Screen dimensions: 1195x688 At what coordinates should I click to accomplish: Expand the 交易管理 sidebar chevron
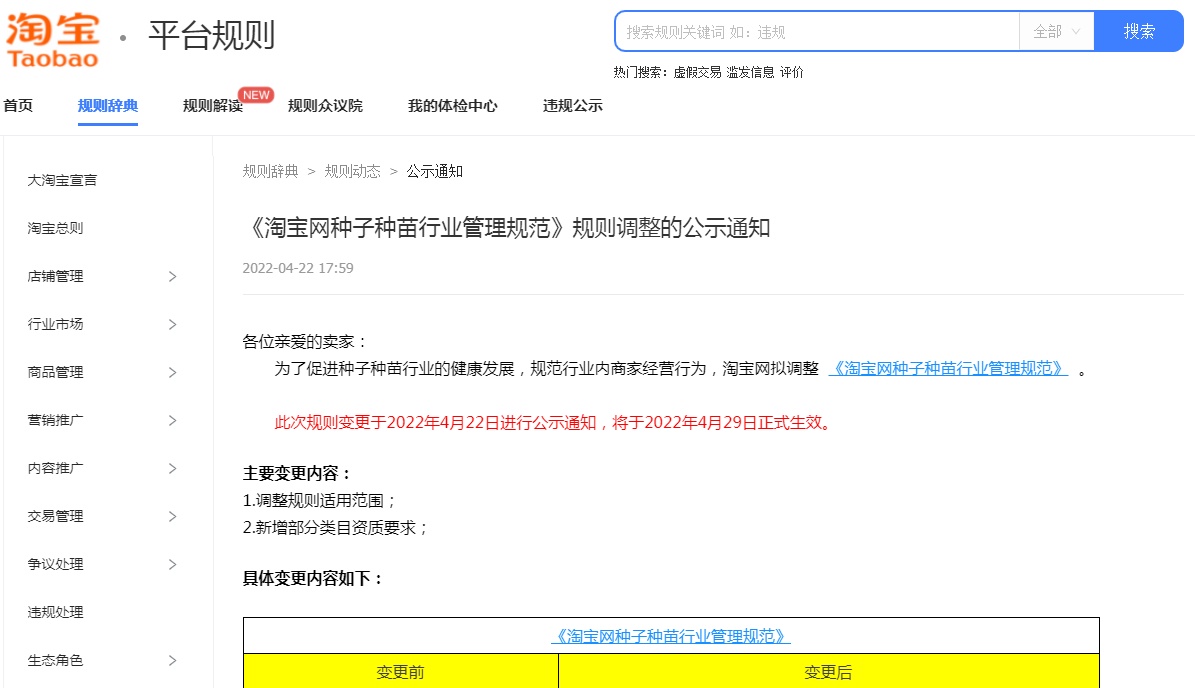pyautogui.click(x=172, y=517)
